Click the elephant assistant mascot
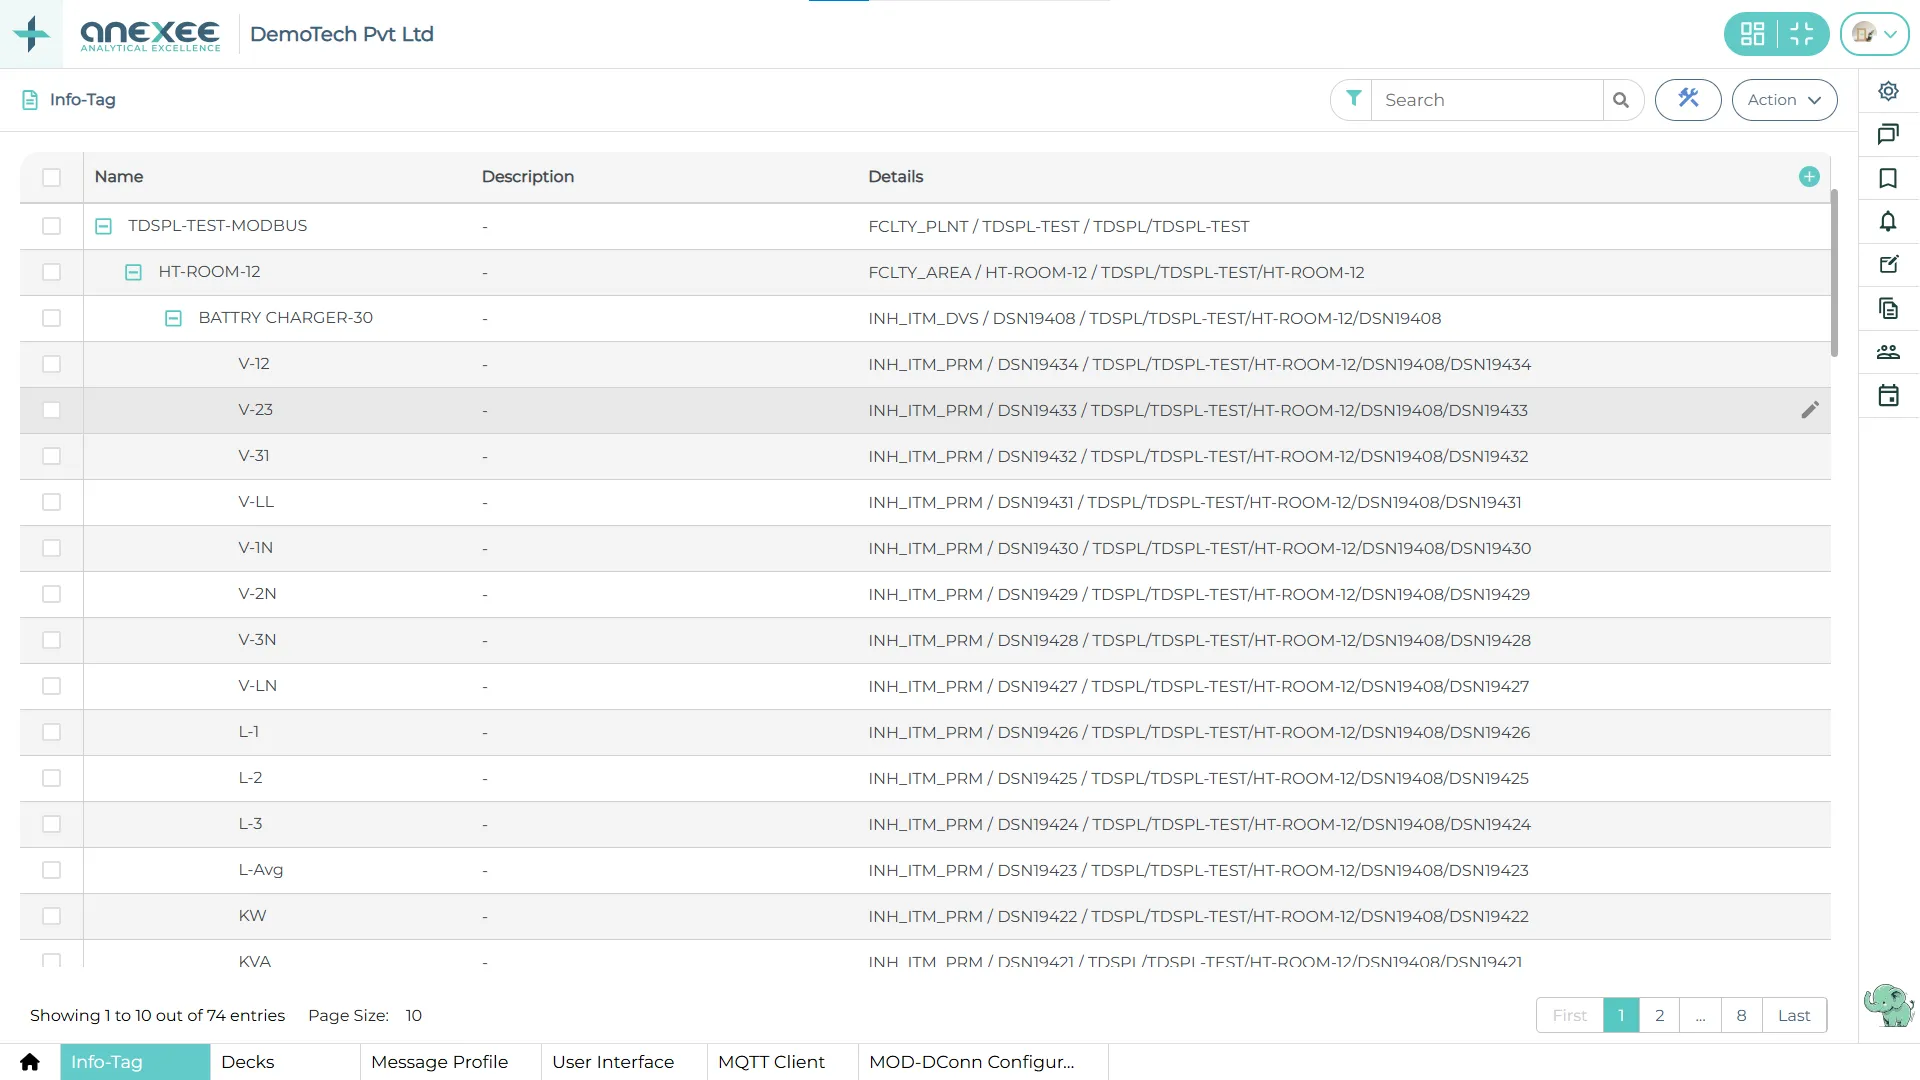This screenshot has height=1080, width=1920. tap(1888, 1004)
